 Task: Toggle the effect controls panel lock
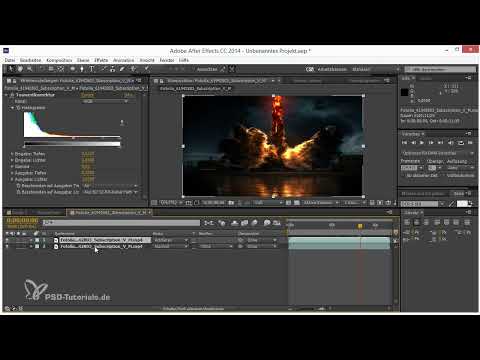15,81
